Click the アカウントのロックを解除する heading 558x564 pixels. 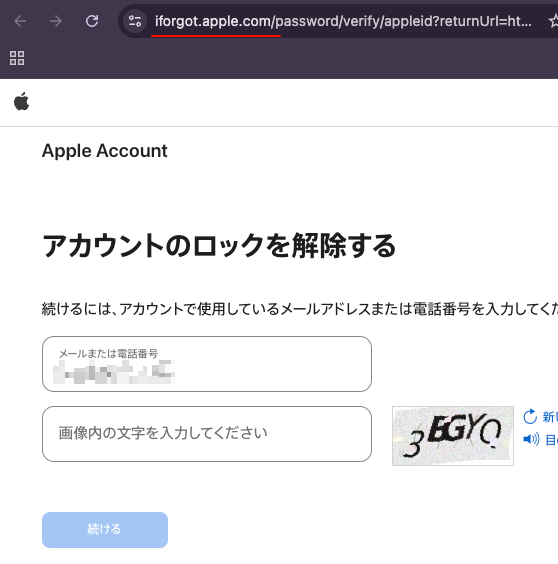[219, 246]
